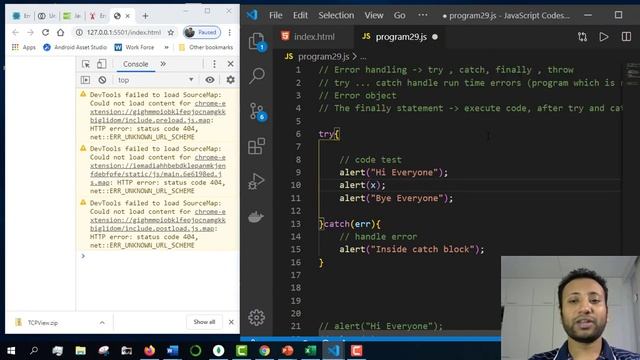Open the Edit menu in VS Code

coord(300,15)
